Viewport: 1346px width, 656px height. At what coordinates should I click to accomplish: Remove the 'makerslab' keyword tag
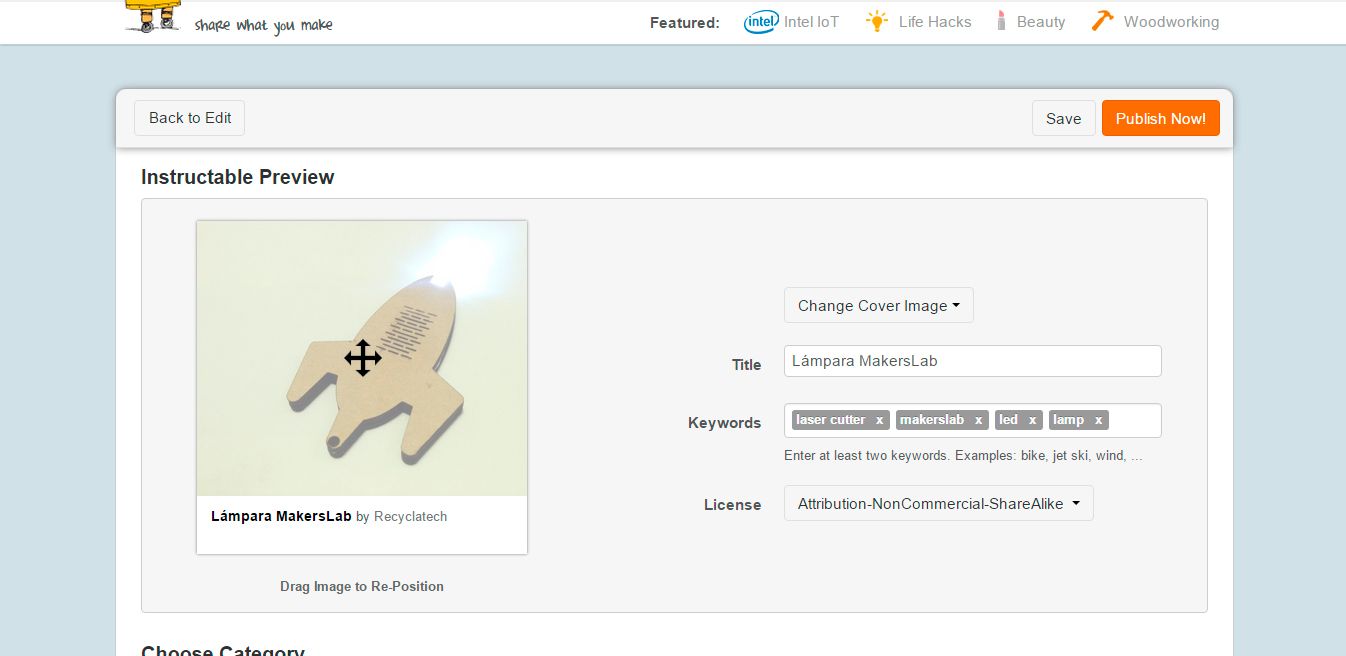(x=978, y=420)
